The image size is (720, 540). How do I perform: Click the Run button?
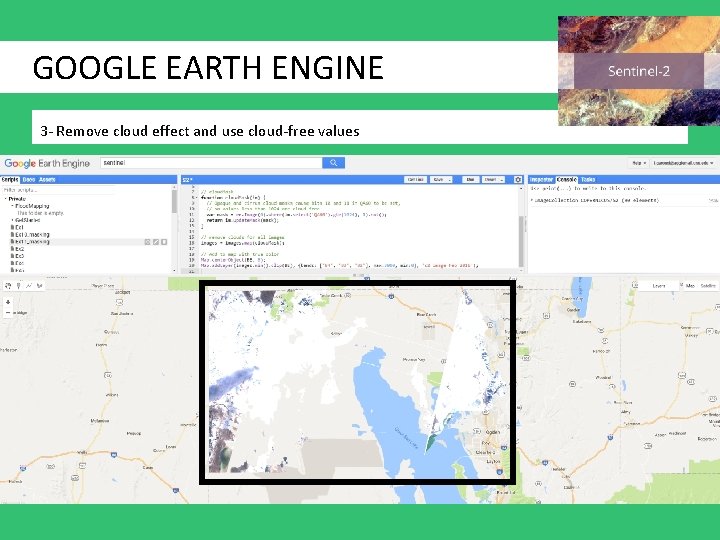tap(470, 180)
